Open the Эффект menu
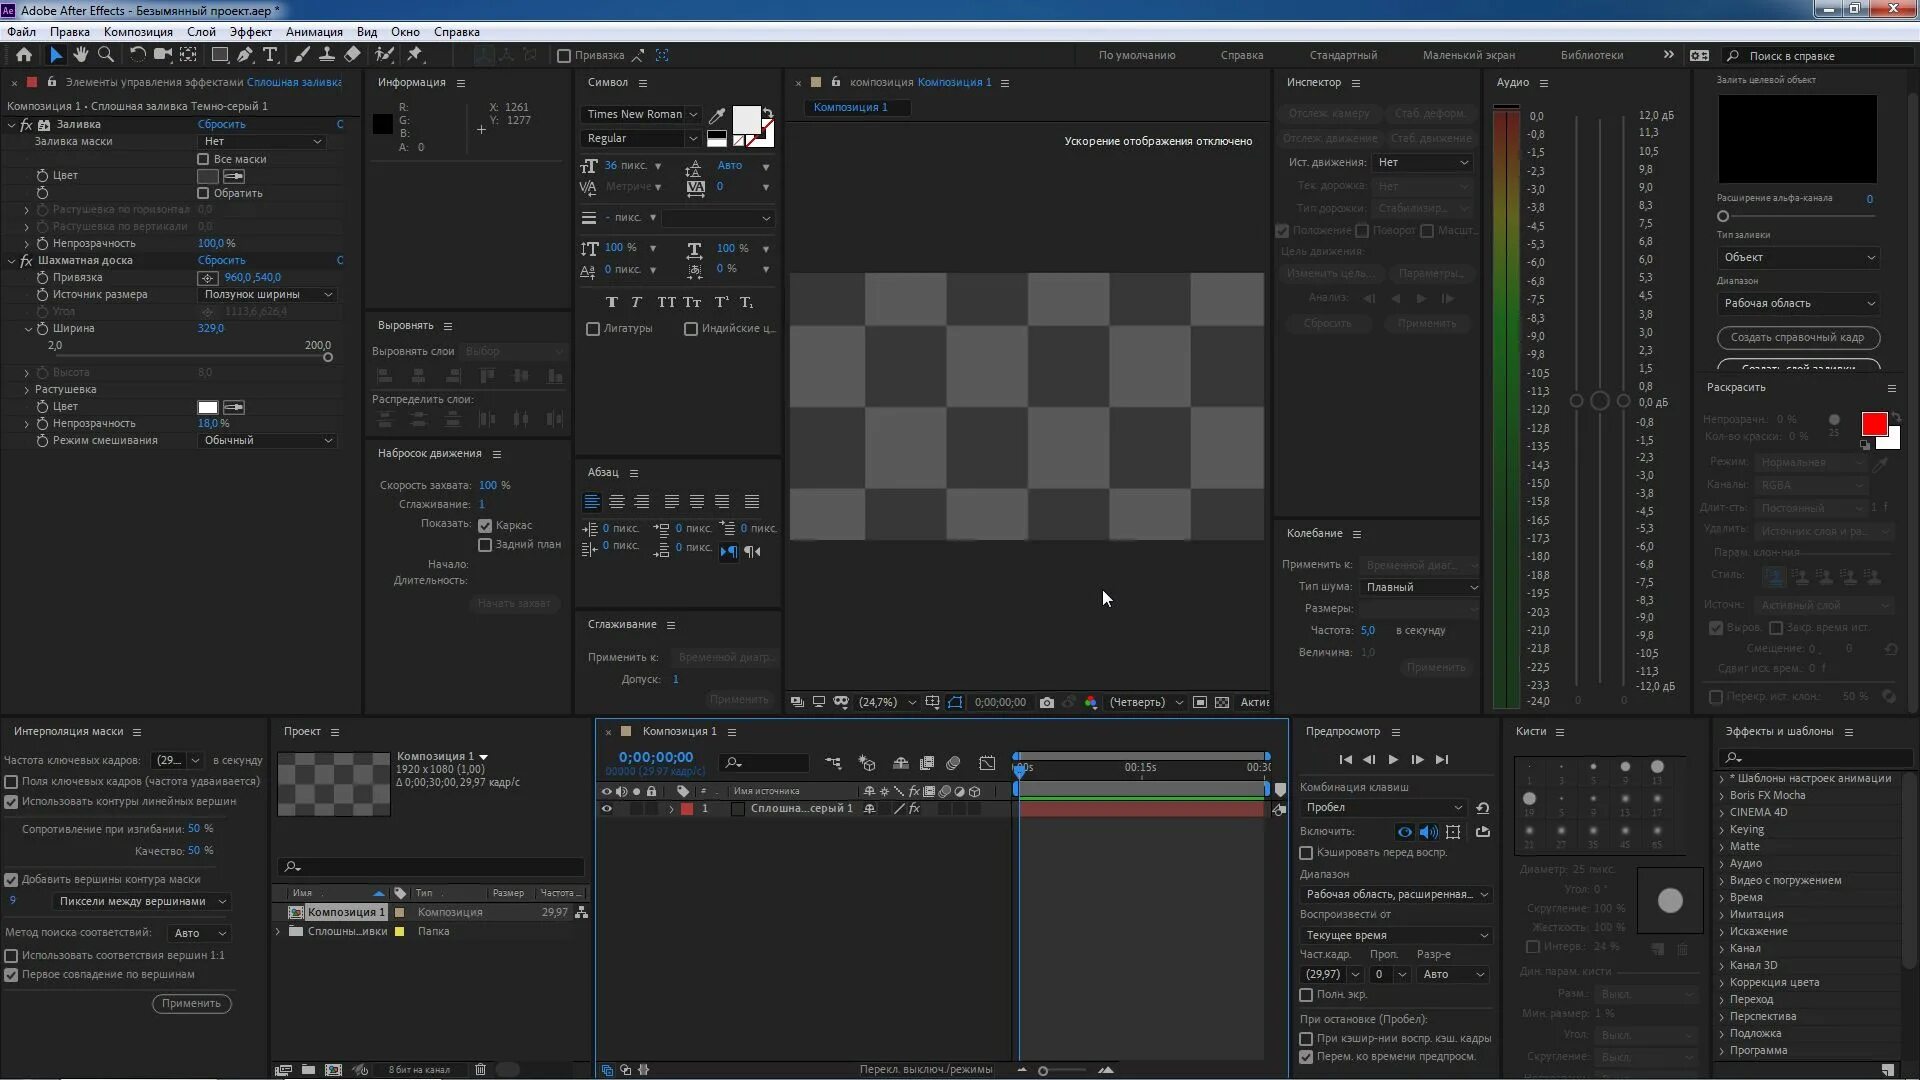Image resolution: width=1920 pixels, height=1080 pixels. click(x=250, y=32)
